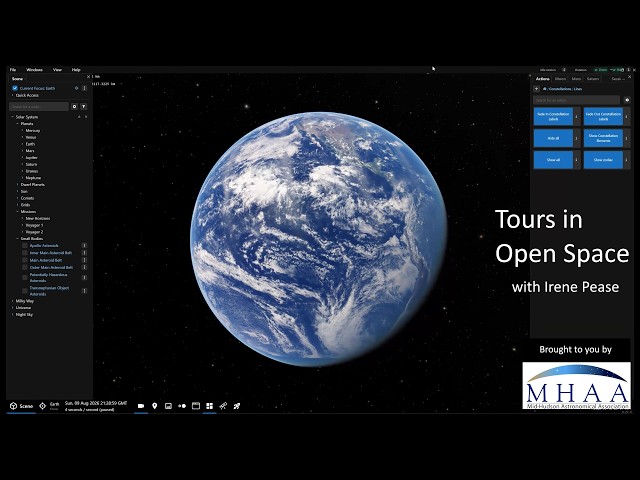Screen dimensions: 640x480
Task: Focus the search for a node field
Action: coord(39,107)
